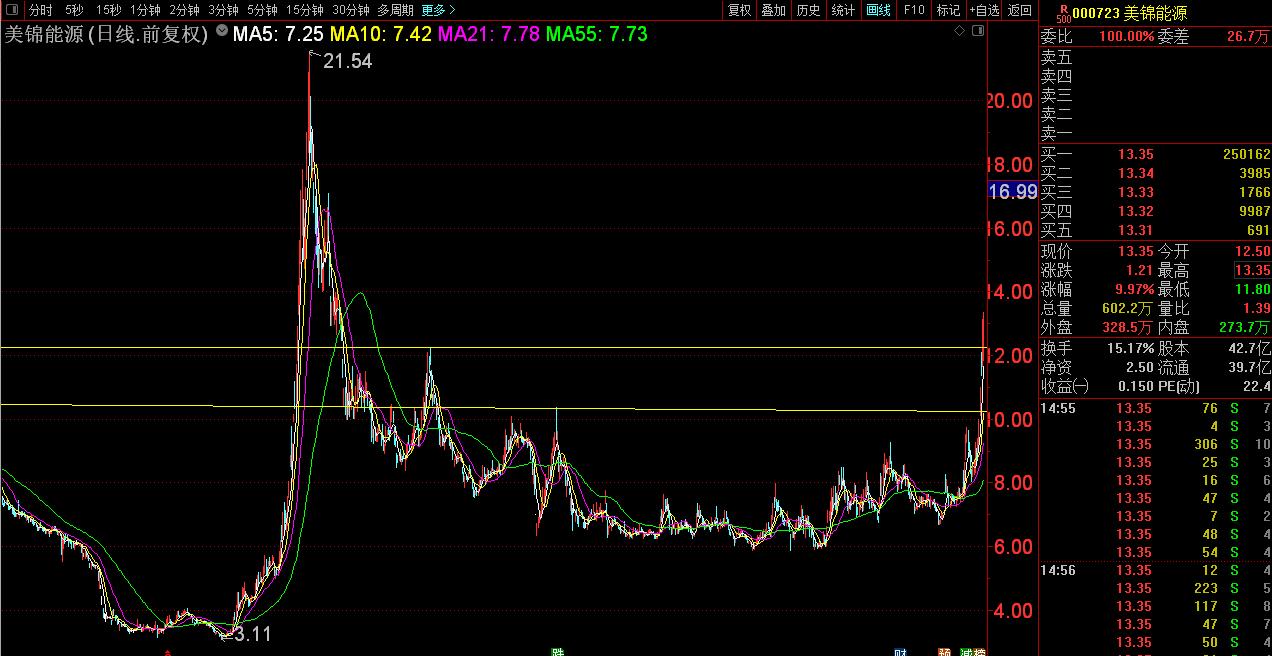The width and height of the screenshot is (1272, 656).
Task: Open F10 company information
Action: click(x=913, y=10)
